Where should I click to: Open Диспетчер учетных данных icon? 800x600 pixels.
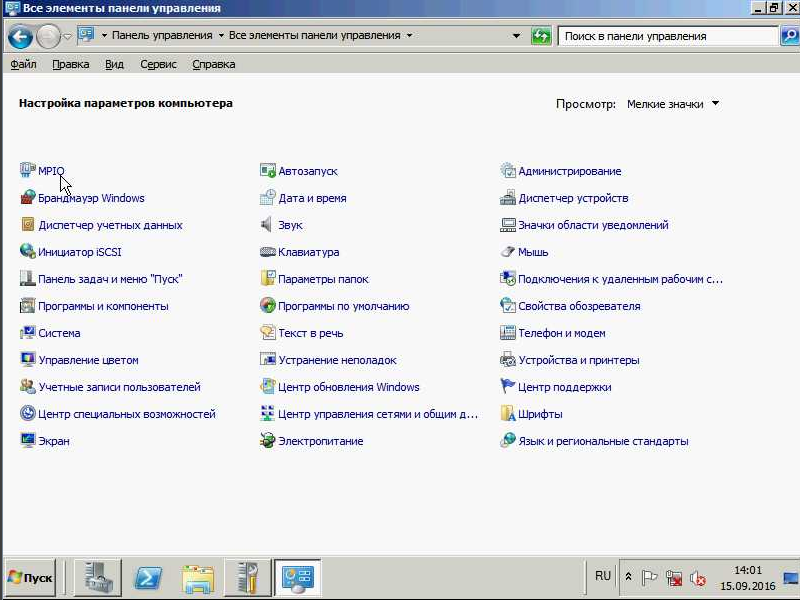pos(28,224)
